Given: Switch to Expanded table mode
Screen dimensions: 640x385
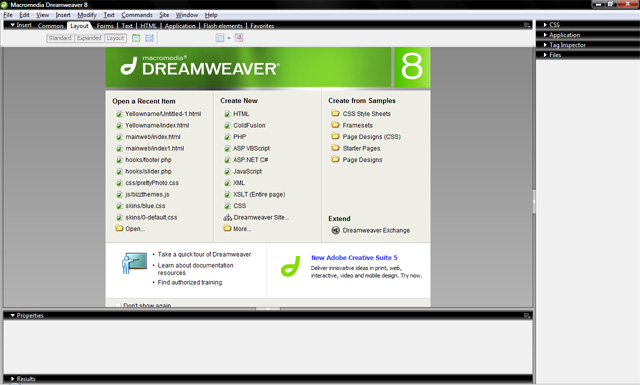Looking at the screenshot, I should click(89, 38).
